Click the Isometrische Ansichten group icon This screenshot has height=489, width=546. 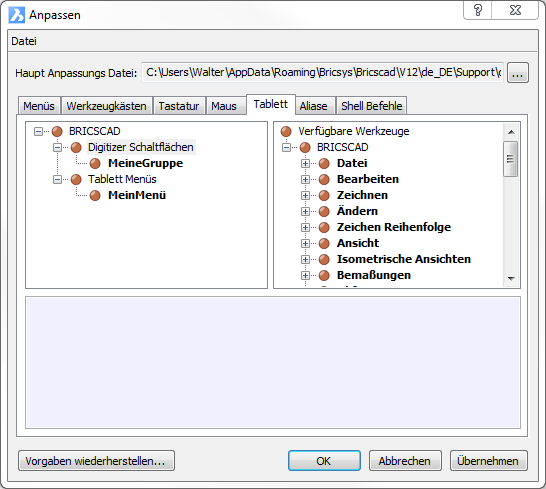click(x=324, y=259)
